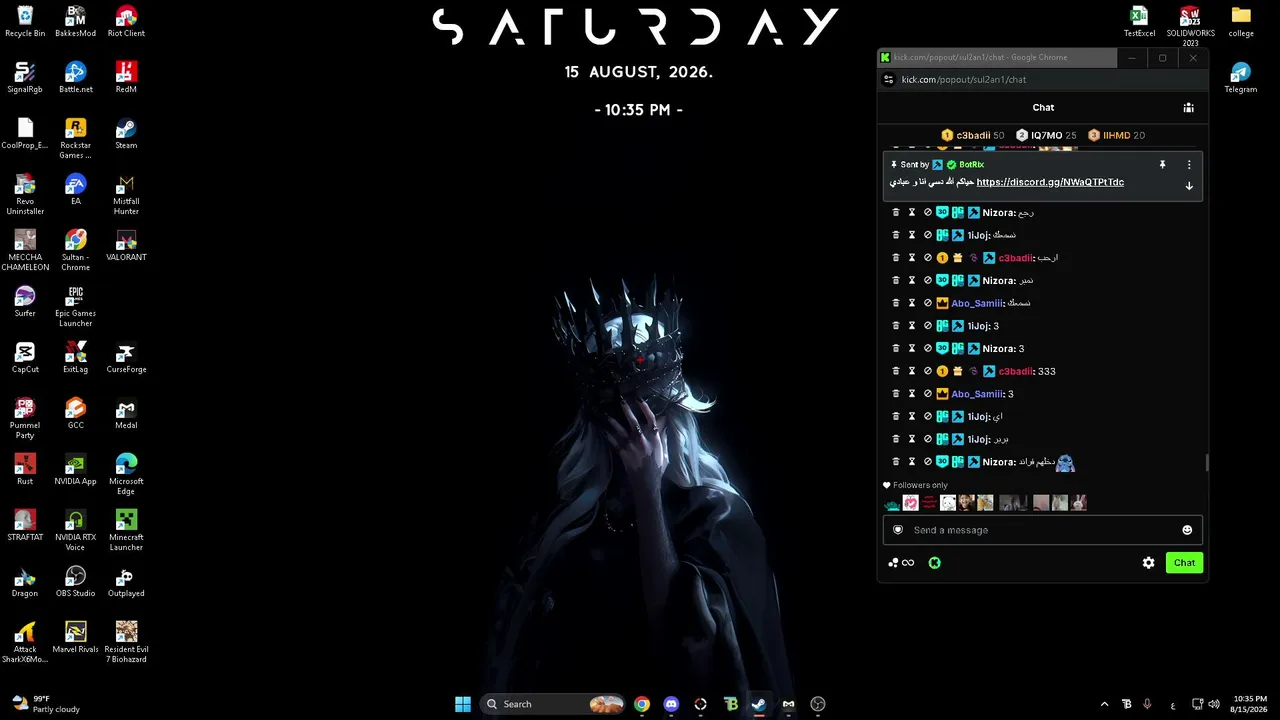Screen dimensions: 1280x720
Task: Click the green Kick emblem below message box
Action: [x=934, y=563]
